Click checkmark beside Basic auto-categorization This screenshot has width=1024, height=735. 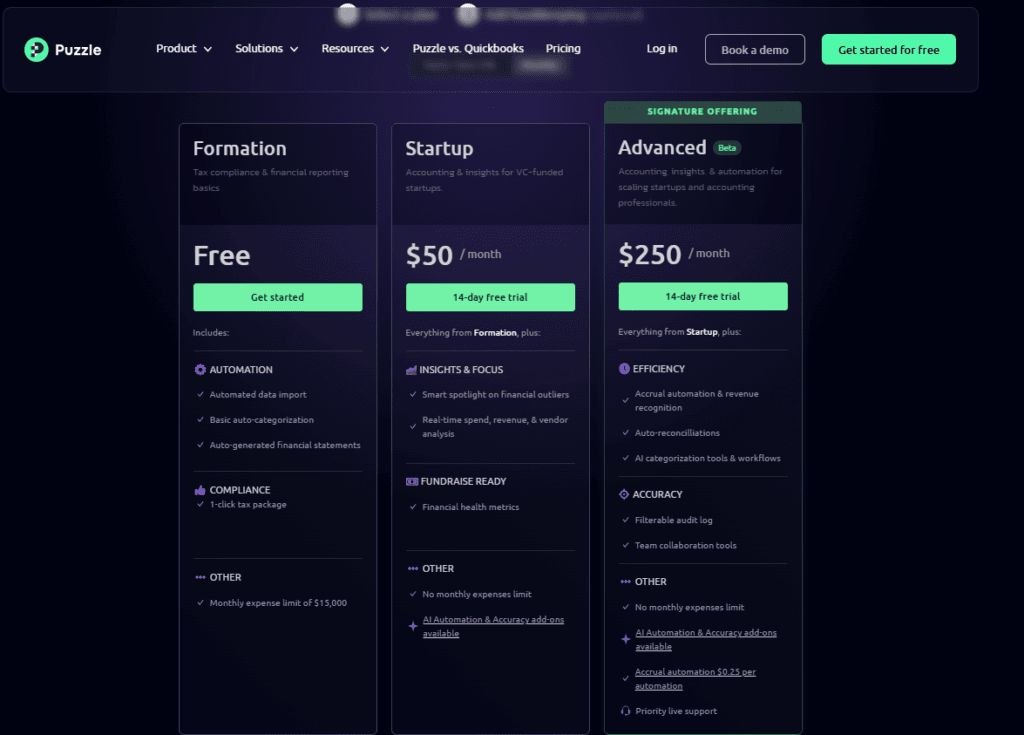(200, 420)
